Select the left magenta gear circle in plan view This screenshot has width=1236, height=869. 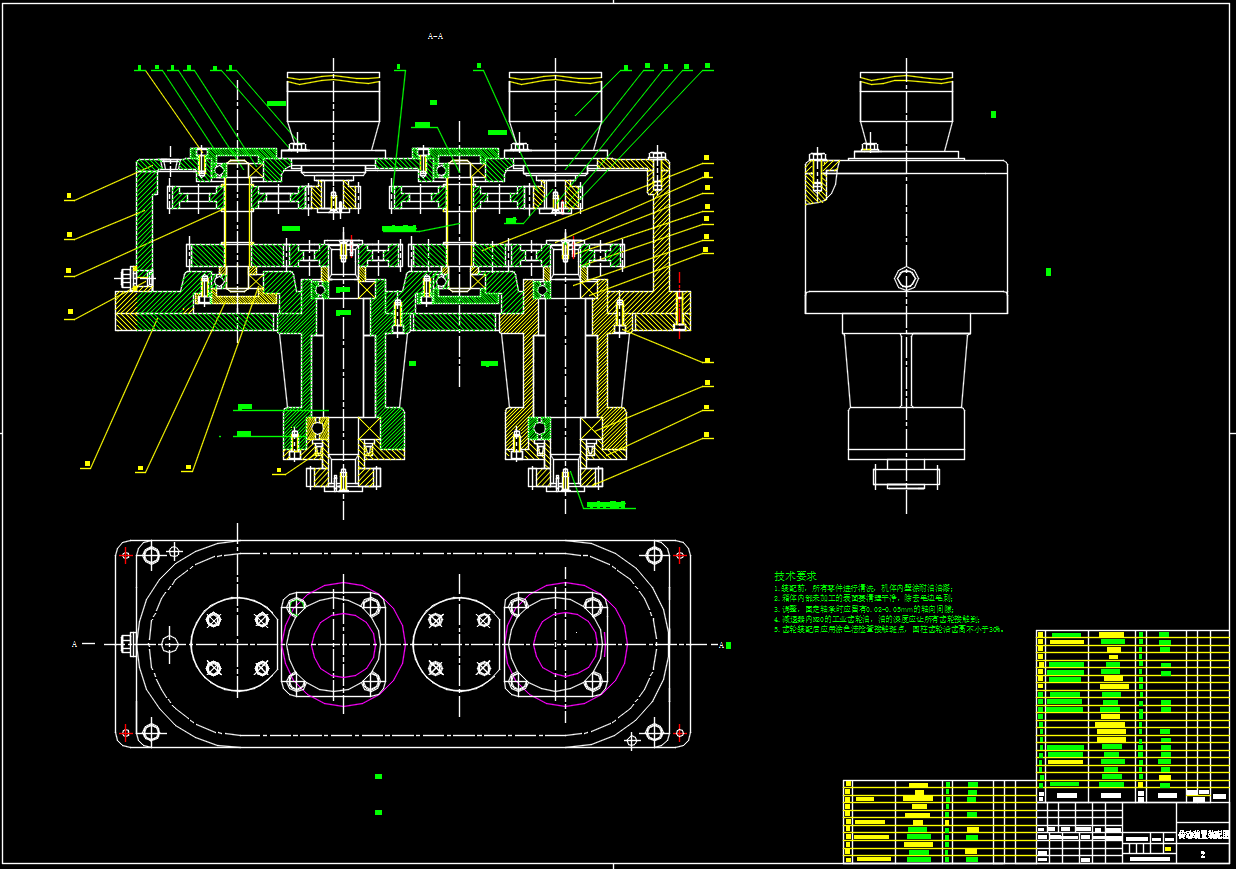(x=343, y=645)
